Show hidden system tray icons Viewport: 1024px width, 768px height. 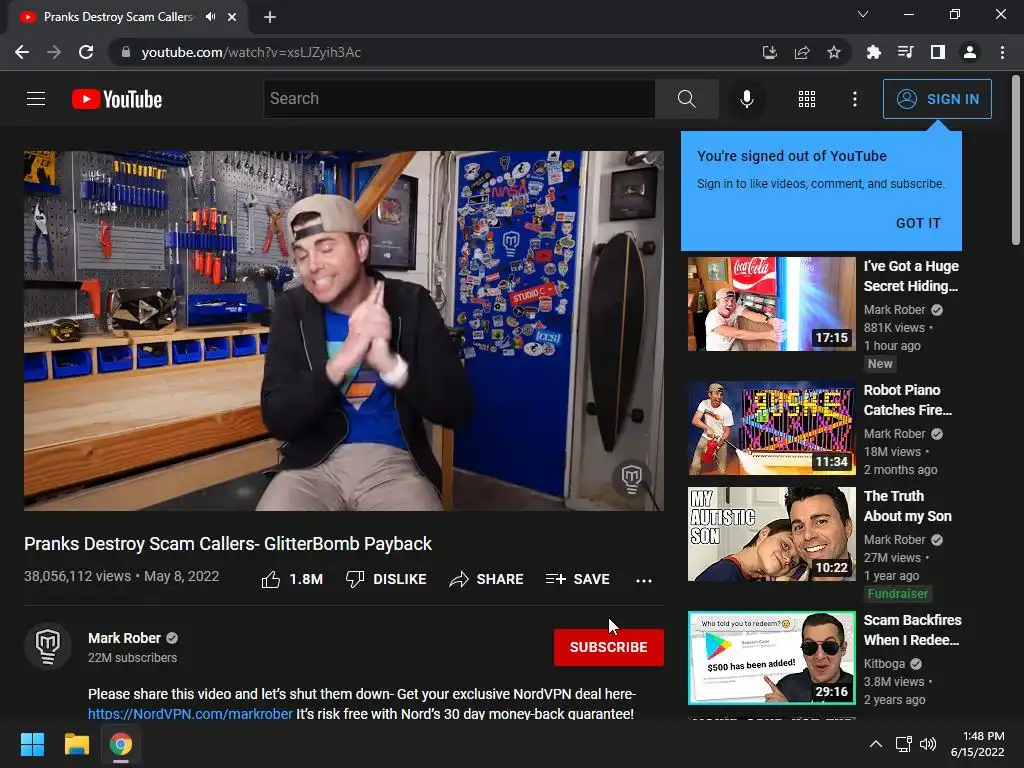[876, 744]
